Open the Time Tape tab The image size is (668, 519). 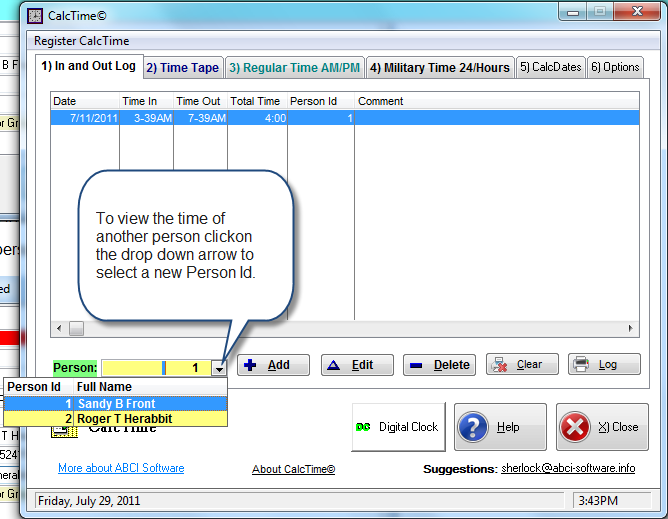pyautogui.click(x=182, y=67)
